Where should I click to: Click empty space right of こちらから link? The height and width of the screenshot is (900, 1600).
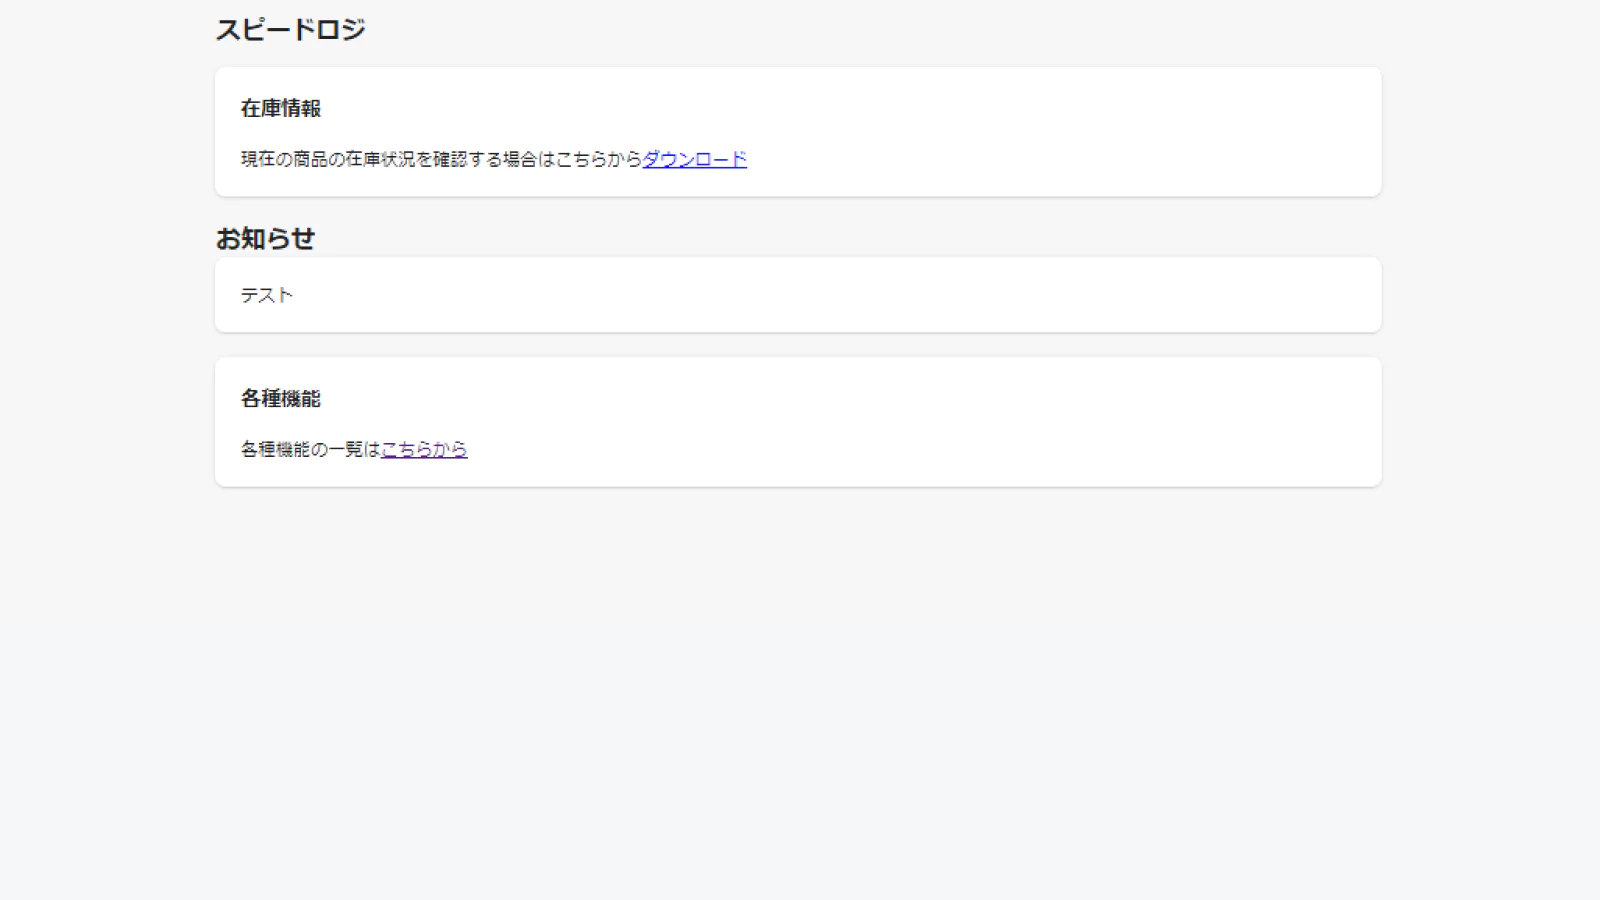(900, 449)
